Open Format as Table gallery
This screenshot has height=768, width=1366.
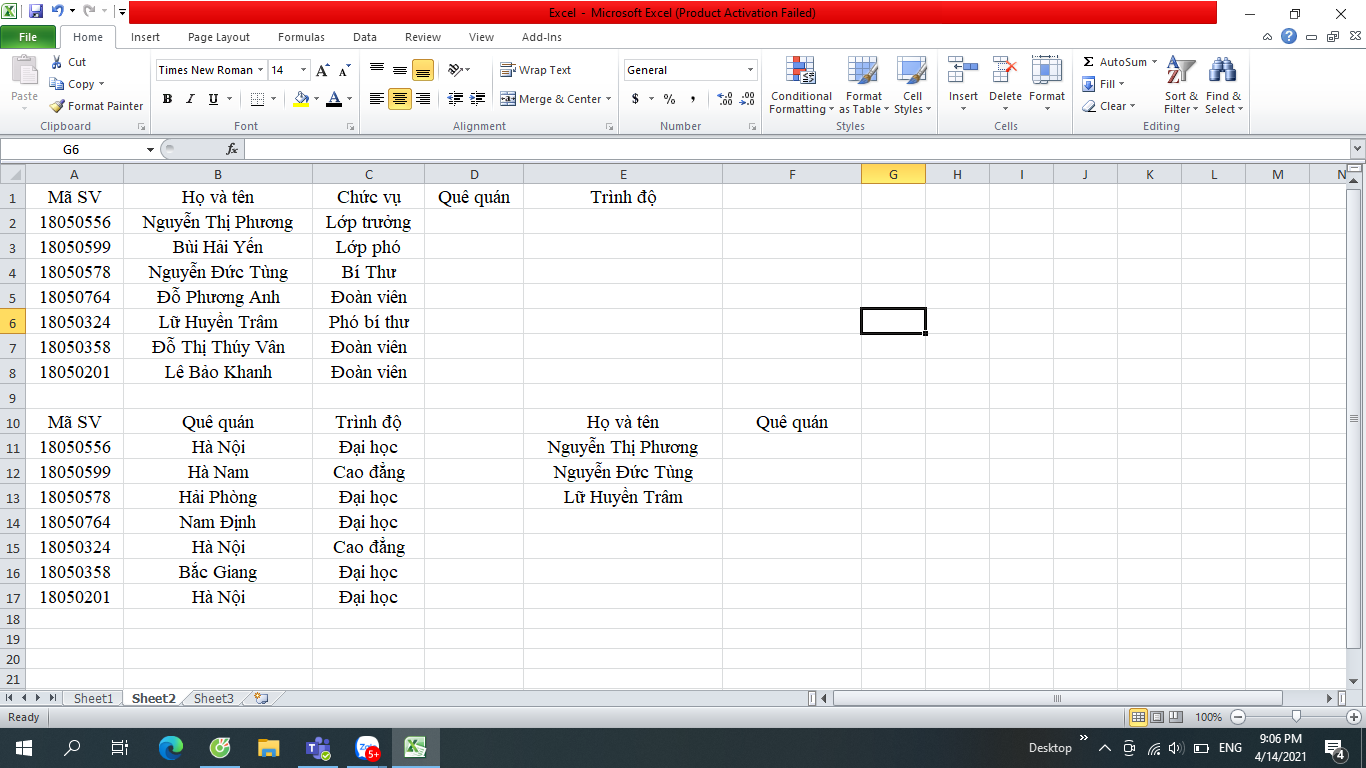(x=863, y=86)
